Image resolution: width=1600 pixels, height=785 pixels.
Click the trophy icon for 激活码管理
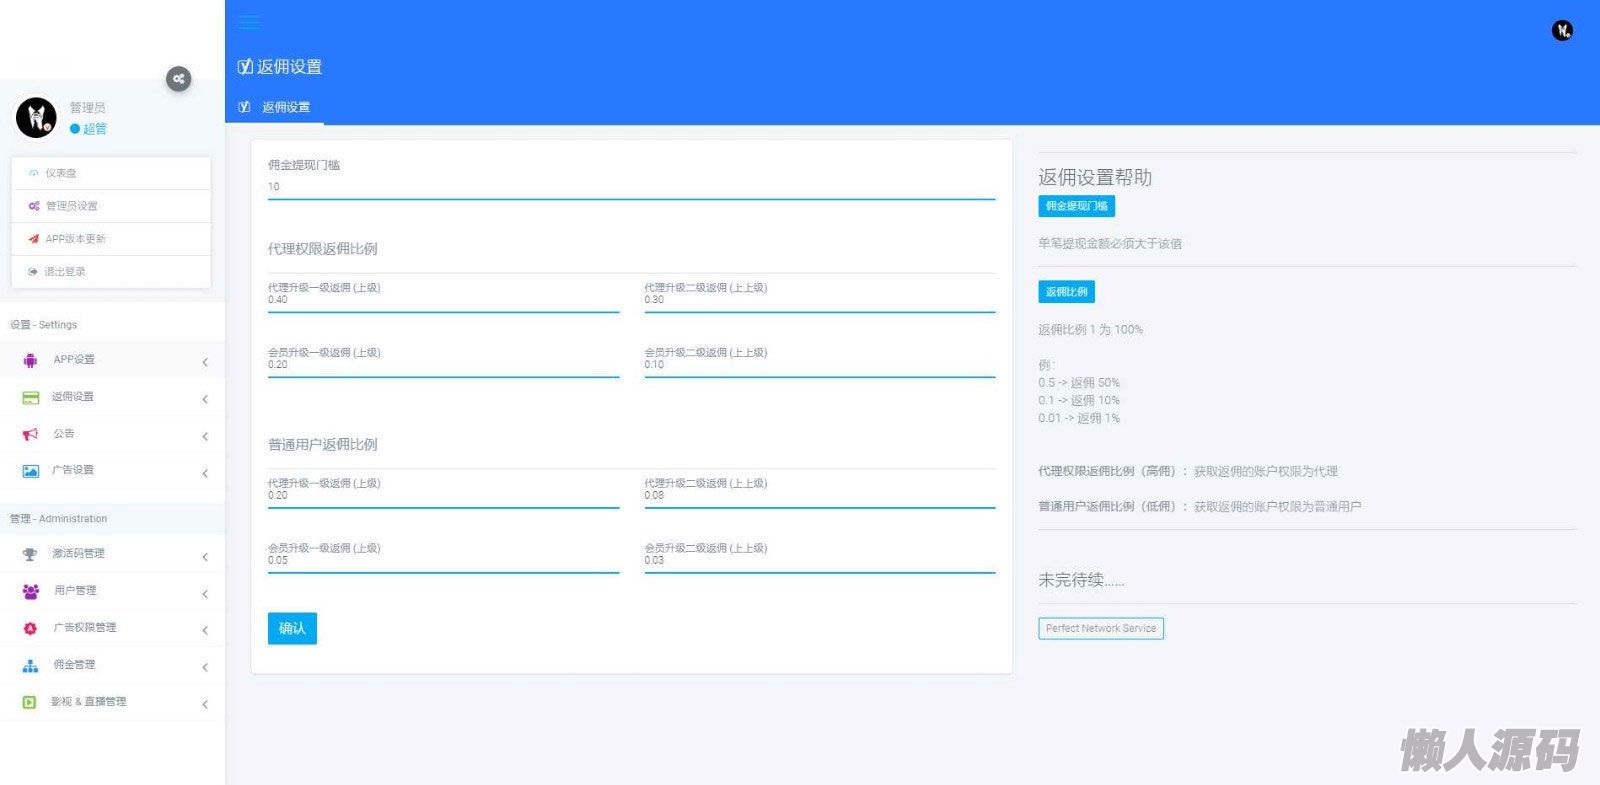(x=30, y=554)
